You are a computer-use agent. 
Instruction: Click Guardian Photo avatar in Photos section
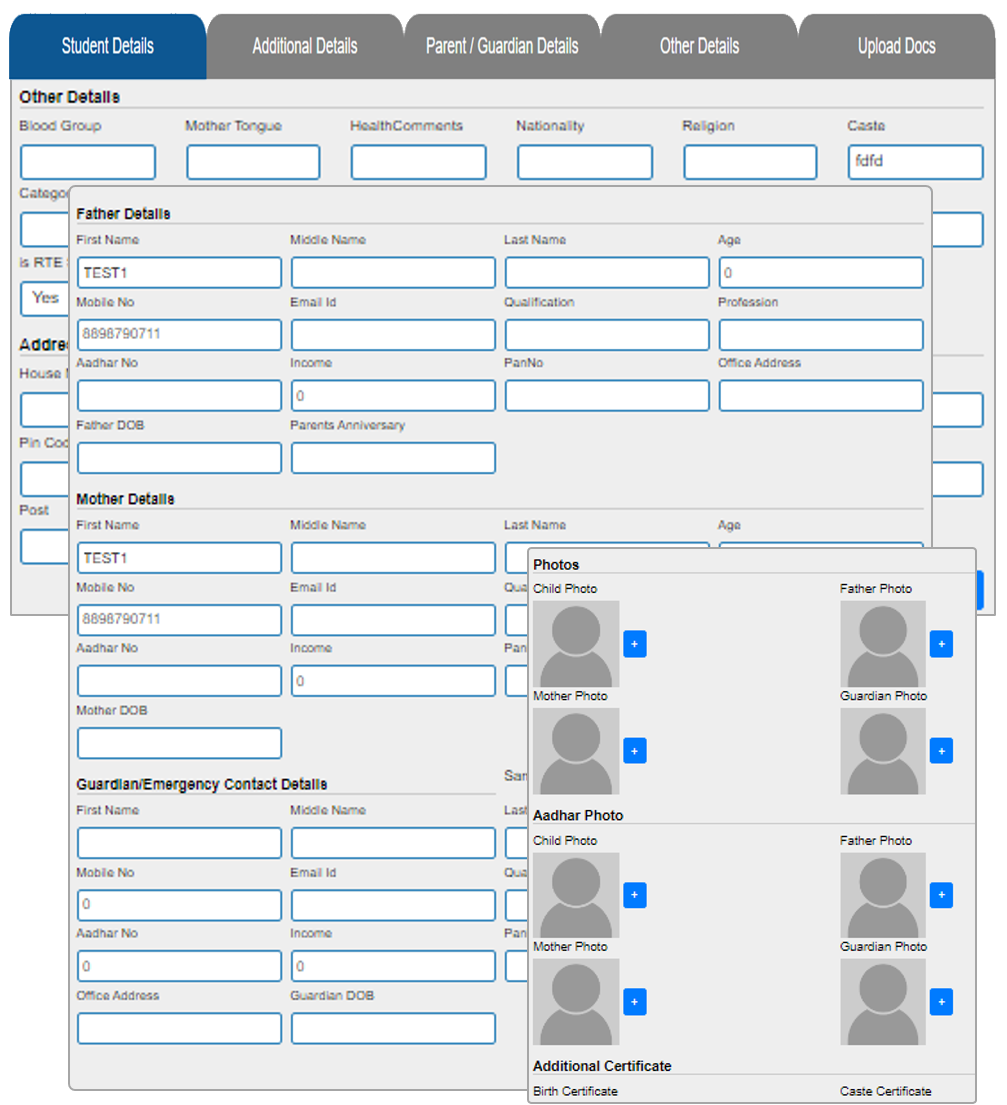[x=883, y=751]
